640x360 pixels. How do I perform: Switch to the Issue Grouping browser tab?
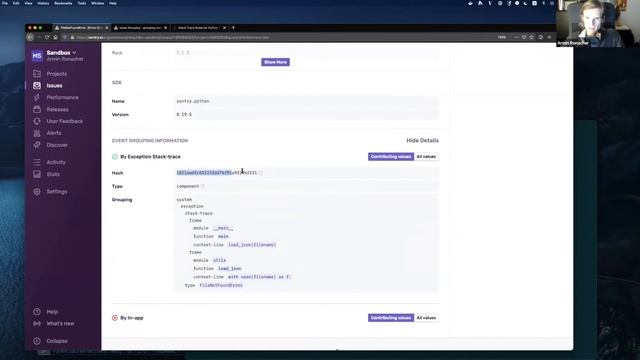click(140, 28)
